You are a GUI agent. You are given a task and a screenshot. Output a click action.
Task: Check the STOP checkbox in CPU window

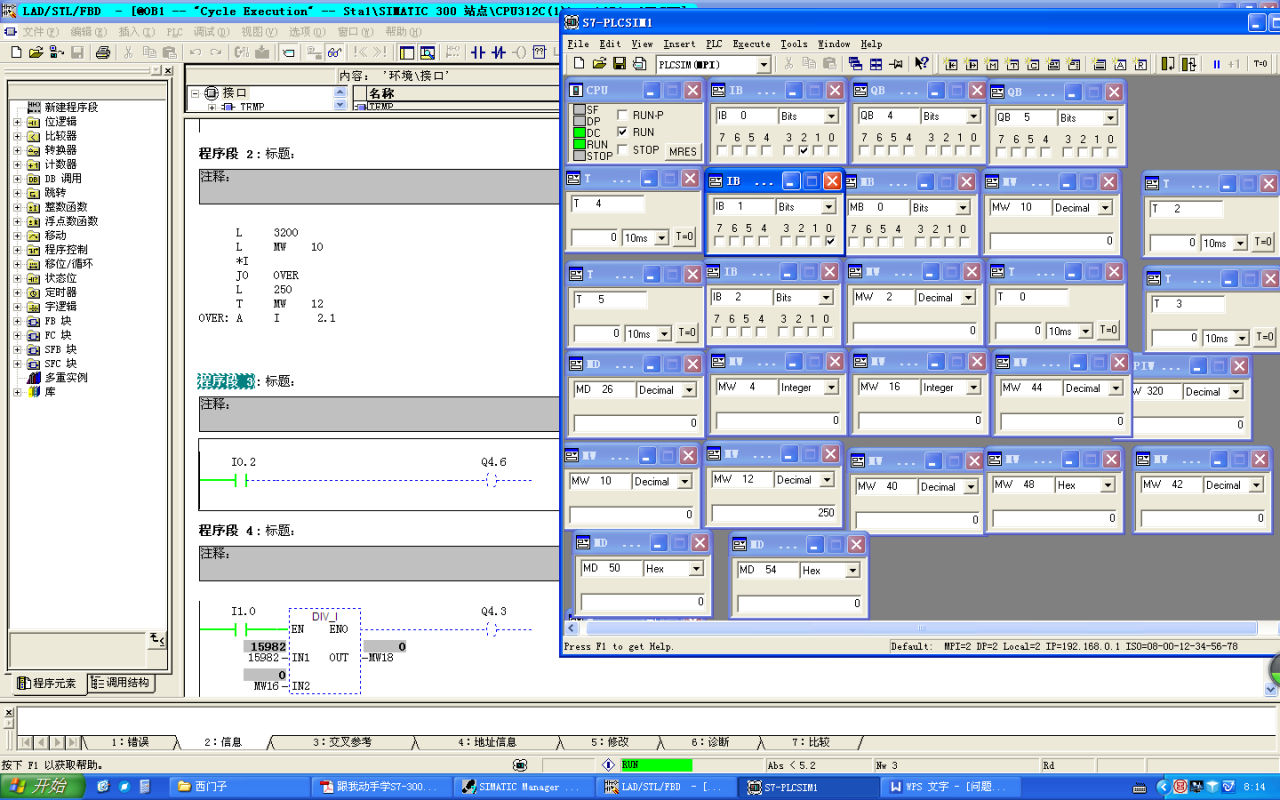coord(623,150)
